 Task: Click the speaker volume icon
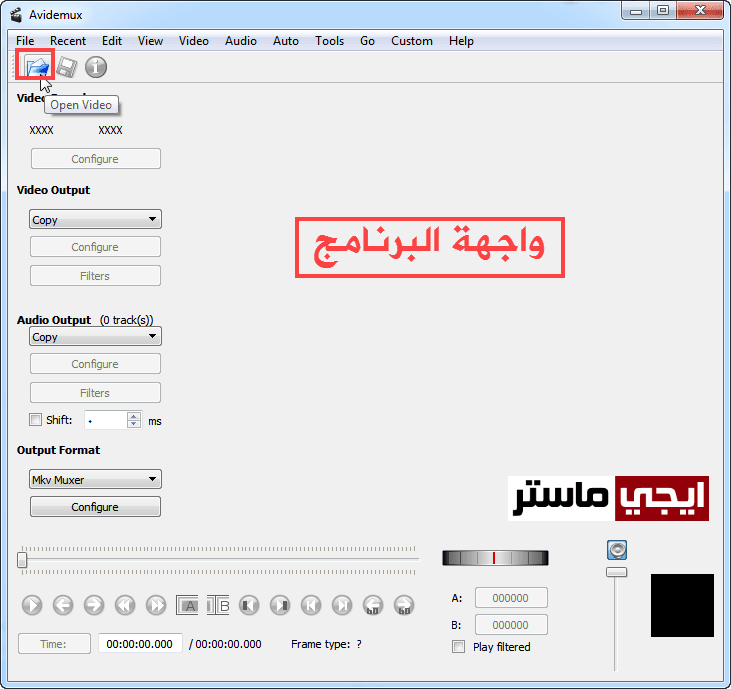point(617,550)
